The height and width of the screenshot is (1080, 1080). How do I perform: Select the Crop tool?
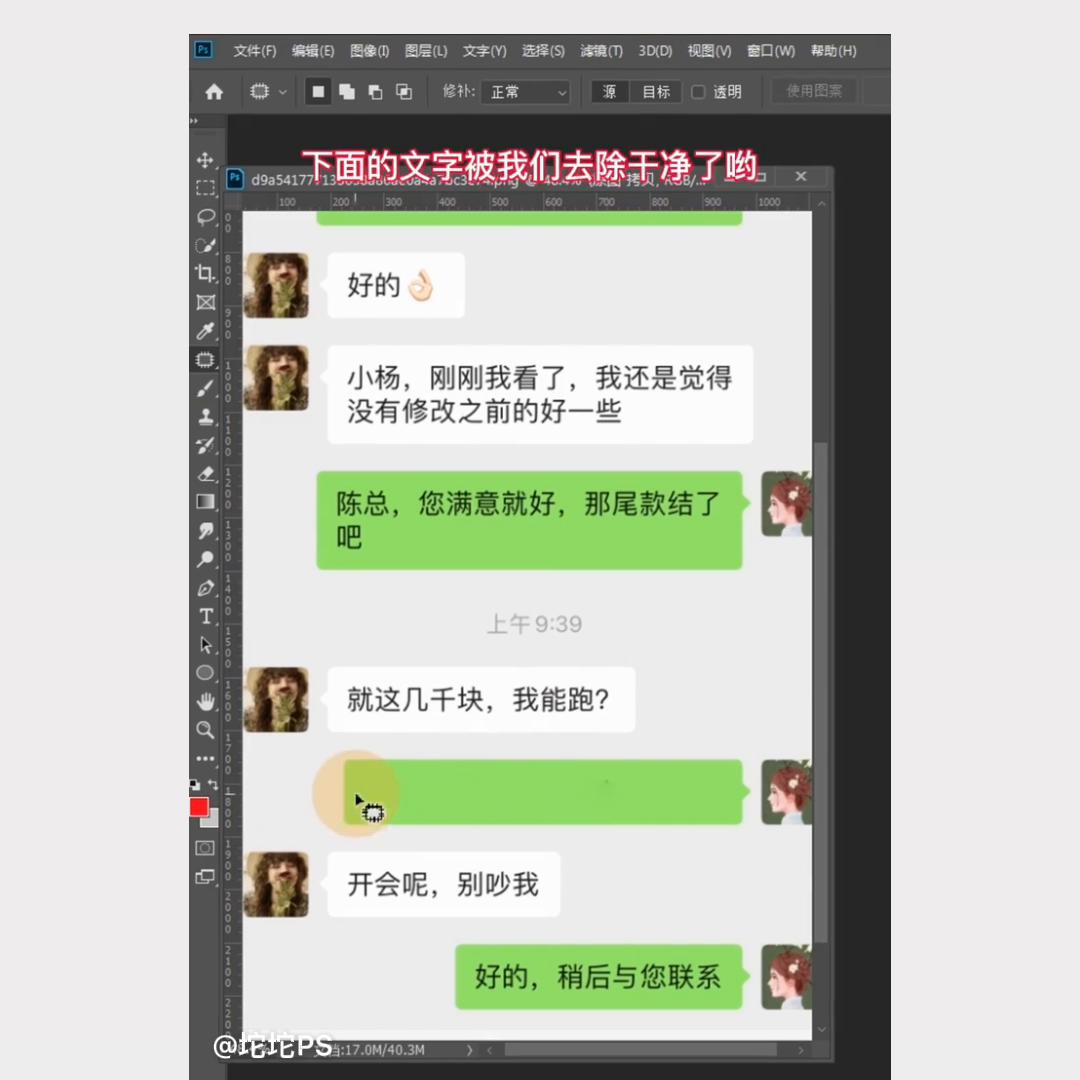(x=205, y=274)
